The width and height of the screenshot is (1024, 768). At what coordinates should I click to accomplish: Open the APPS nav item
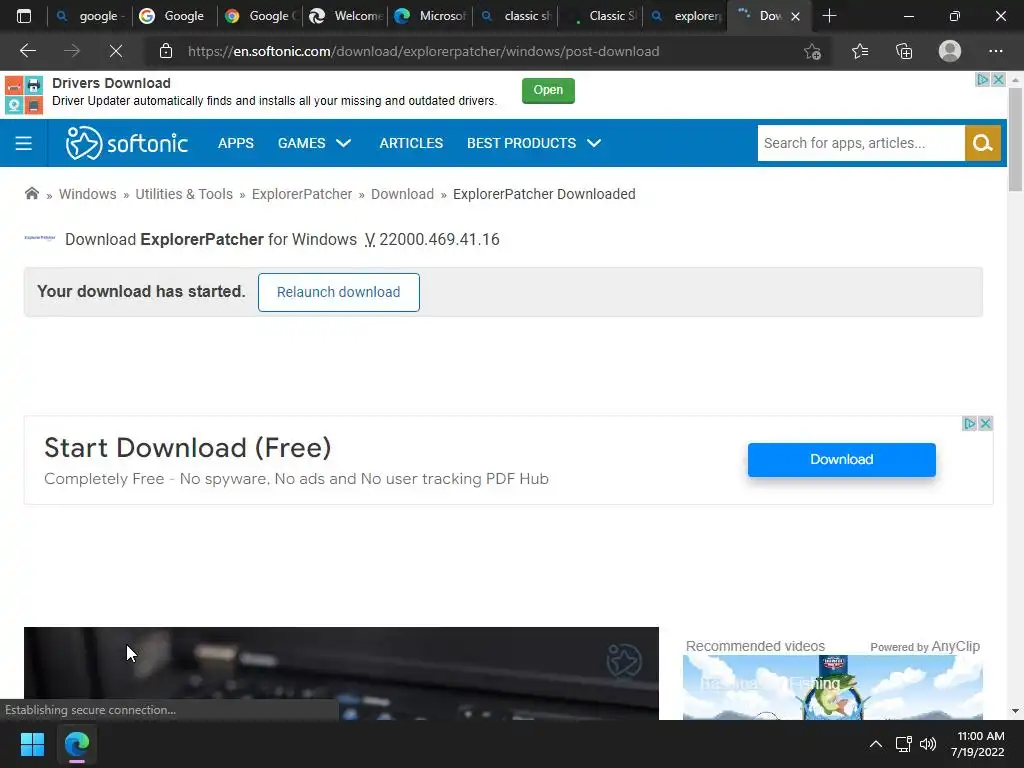click(x=236, y=143)
